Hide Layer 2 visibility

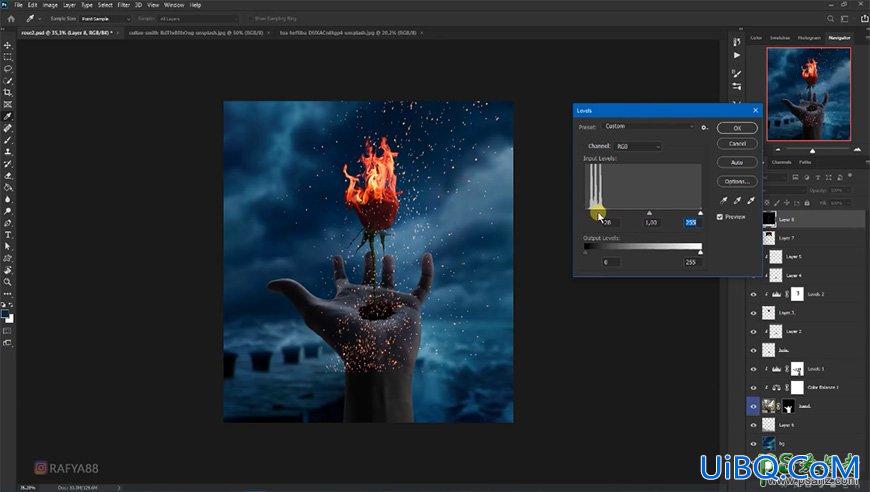click(x=753, y=332)
